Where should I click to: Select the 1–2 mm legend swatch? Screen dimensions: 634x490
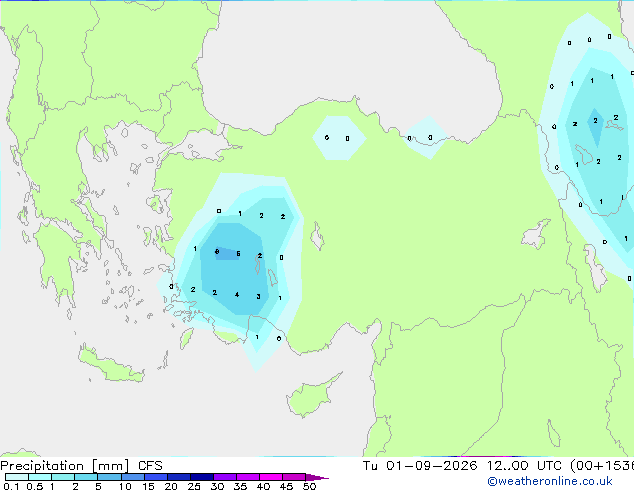pos(63,477)
